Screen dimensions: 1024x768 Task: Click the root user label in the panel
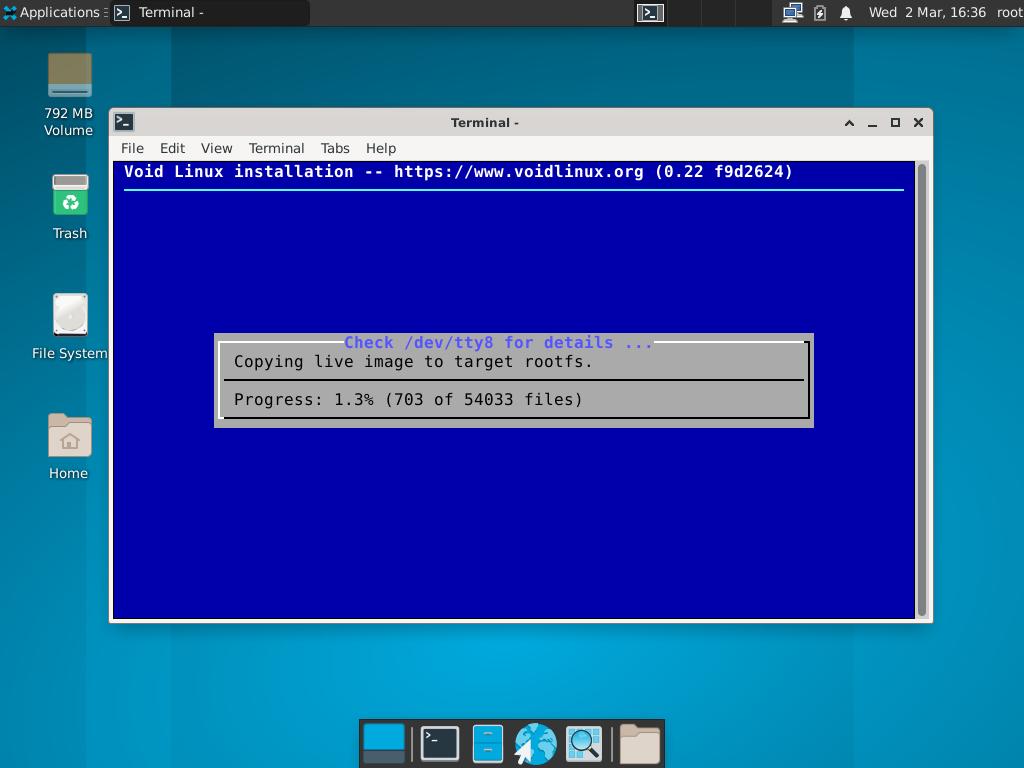[1010, 12]
